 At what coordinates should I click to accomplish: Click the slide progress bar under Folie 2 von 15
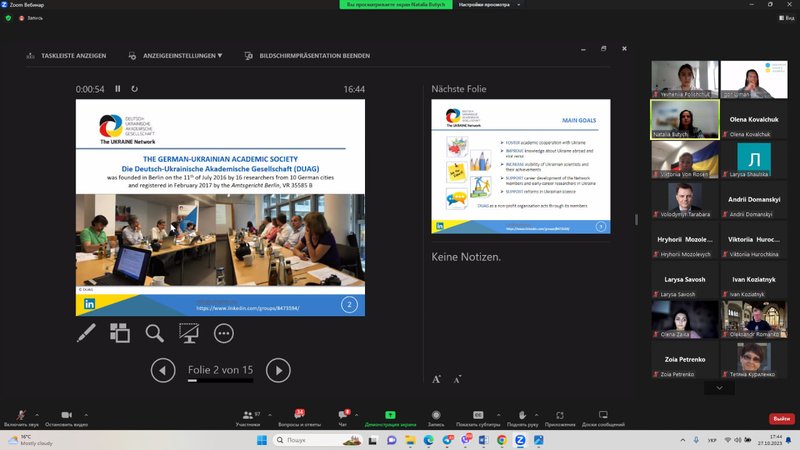tap(220, 380)
